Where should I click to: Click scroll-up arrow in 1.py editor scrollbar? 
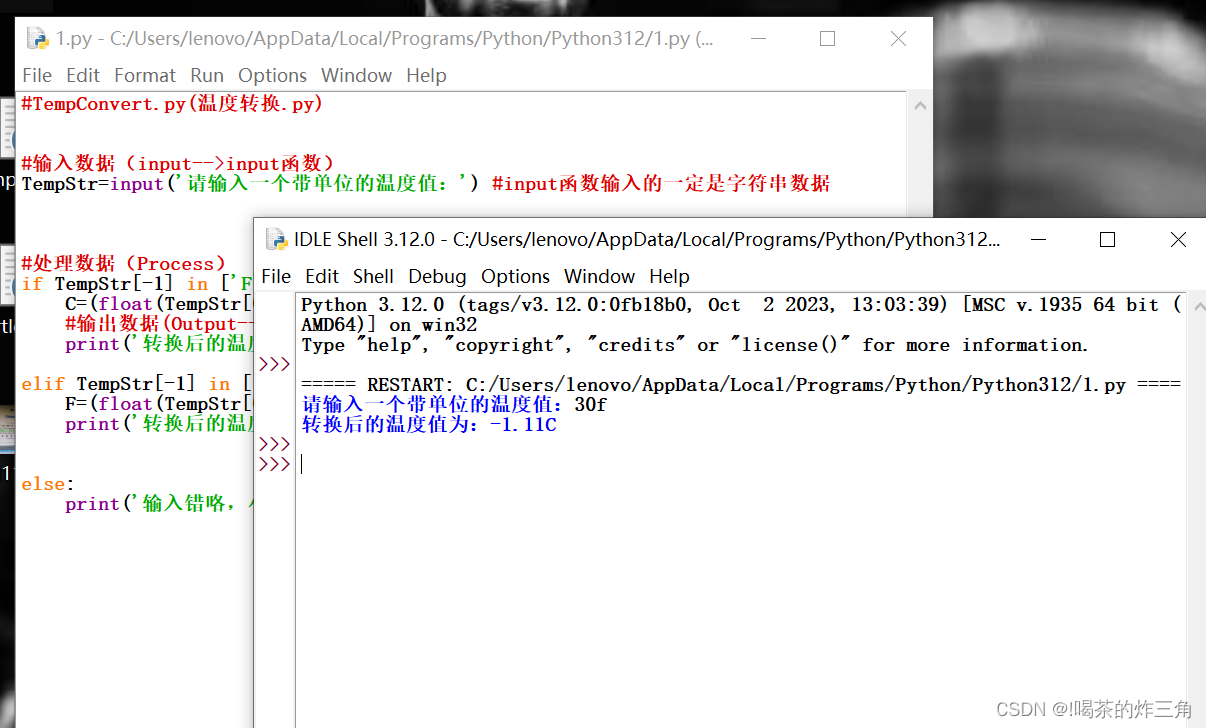pyautogui.click(x=920, y=105)
